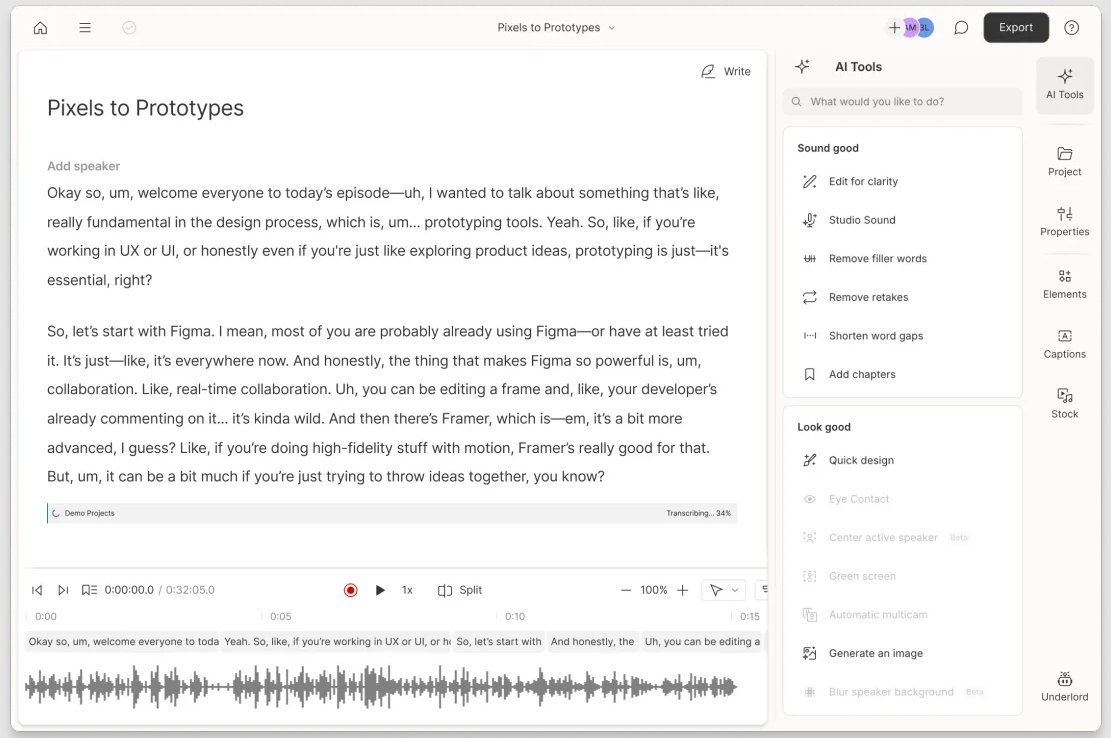Viewport: 1111px width, 738px height.
Task: Run Remove filler words on the transcript
Action: tap(878, 258)
